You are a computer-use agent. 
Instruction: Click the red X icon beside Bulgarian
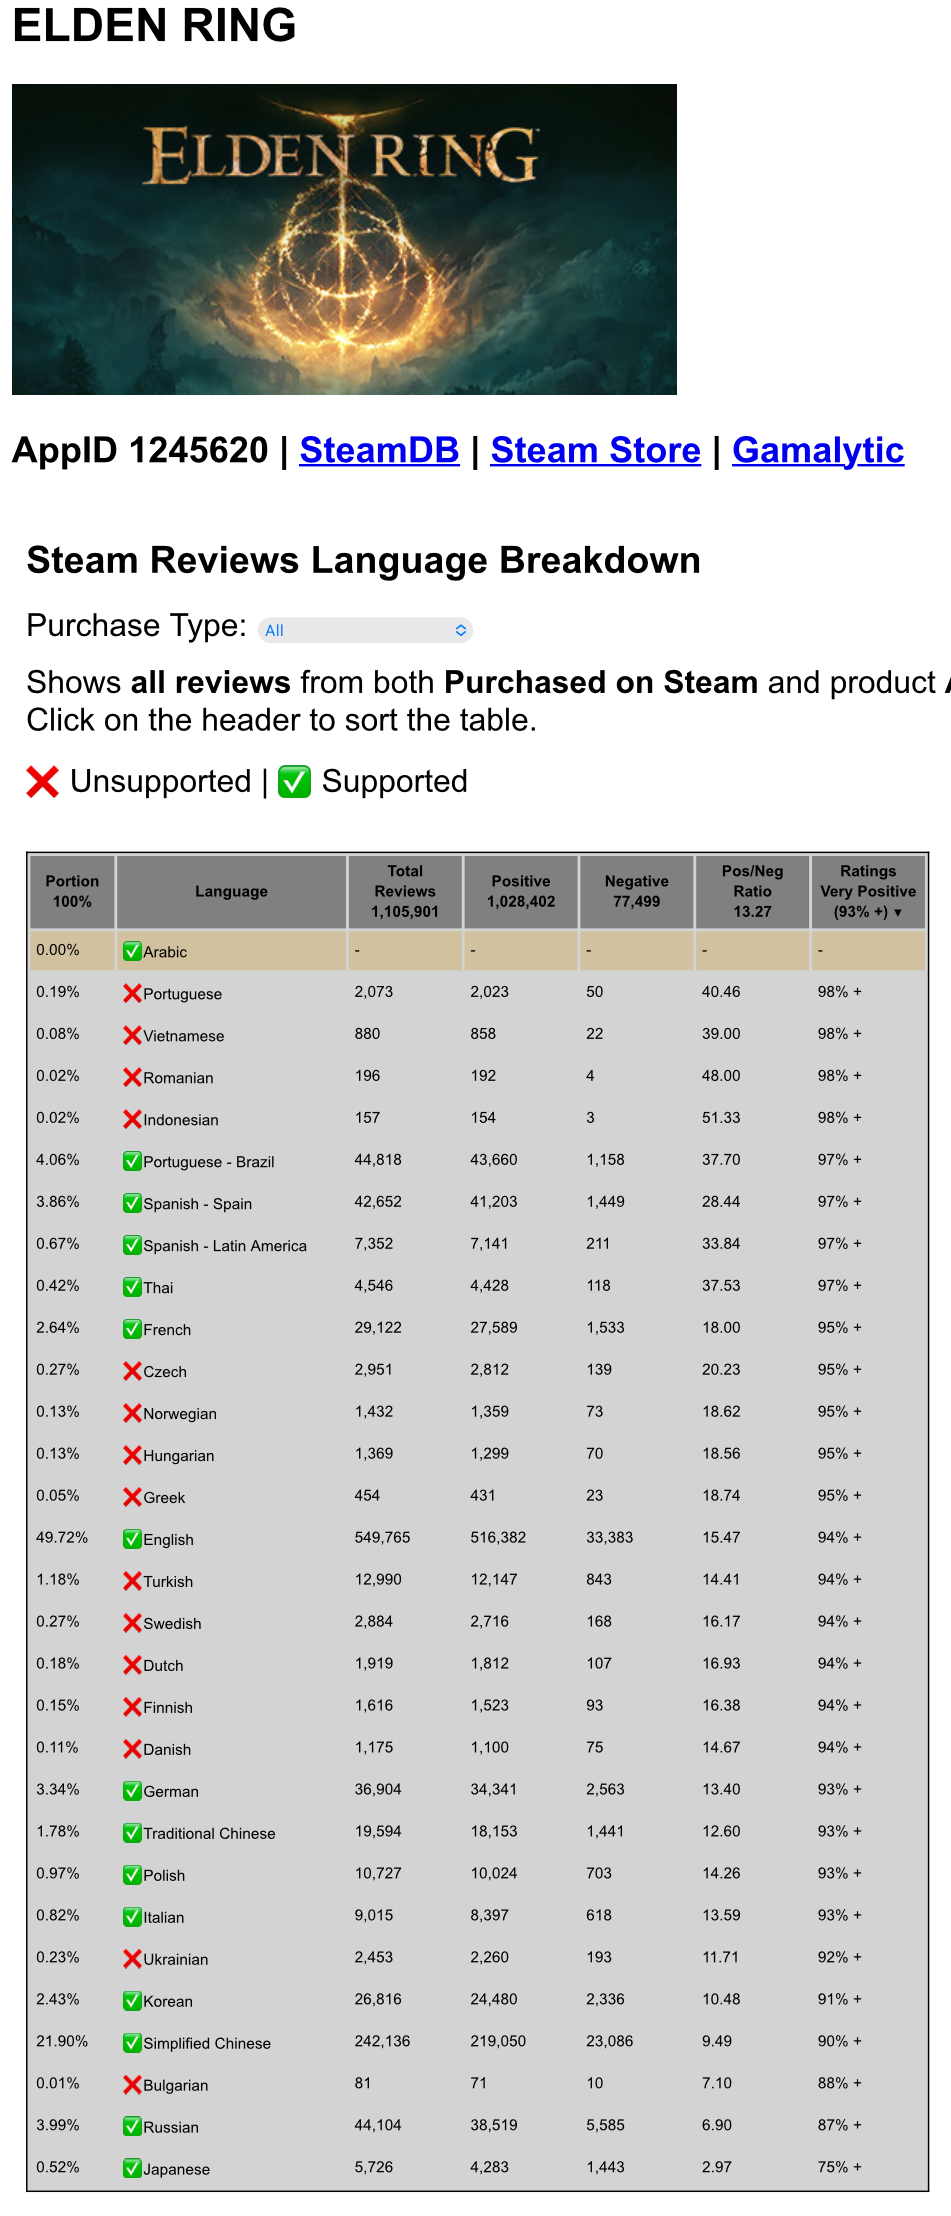132,2084
